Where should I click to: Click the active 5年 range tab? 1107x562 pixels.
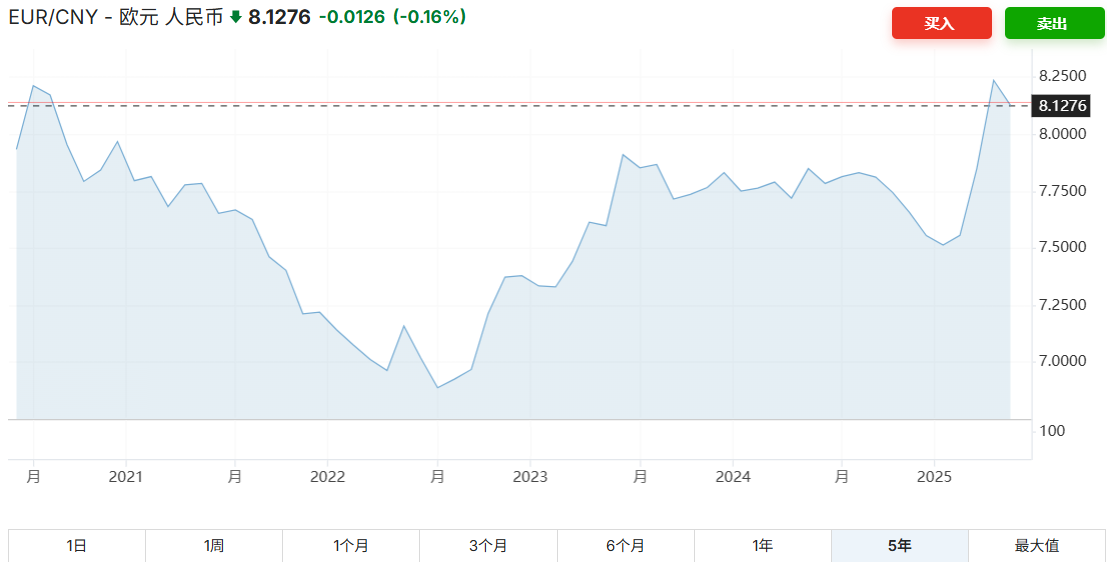coord(899,546)
